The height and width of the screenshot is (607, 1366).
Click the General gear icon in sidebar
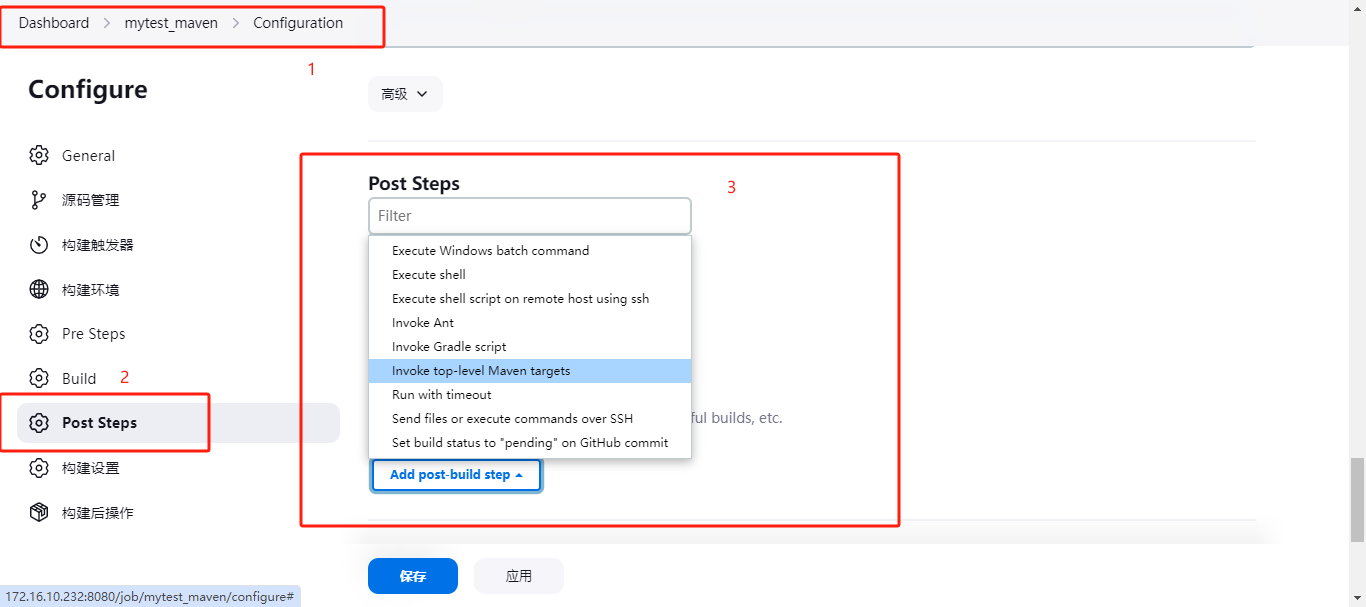pos(39,156)
